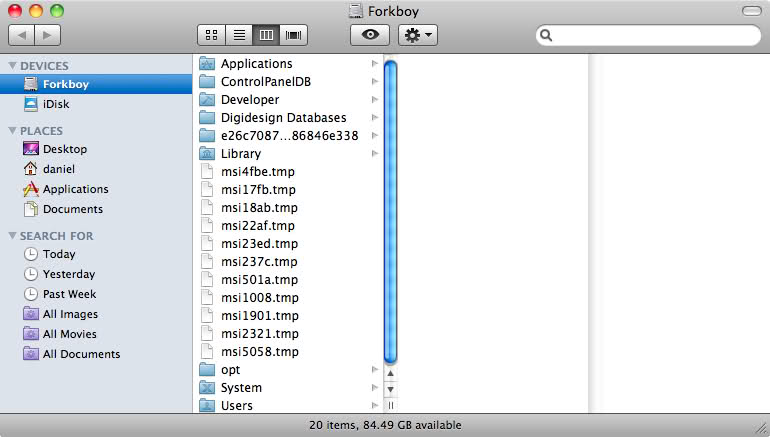Go forward with the right arrow
The image size is (770, 437).
[48, 35]
